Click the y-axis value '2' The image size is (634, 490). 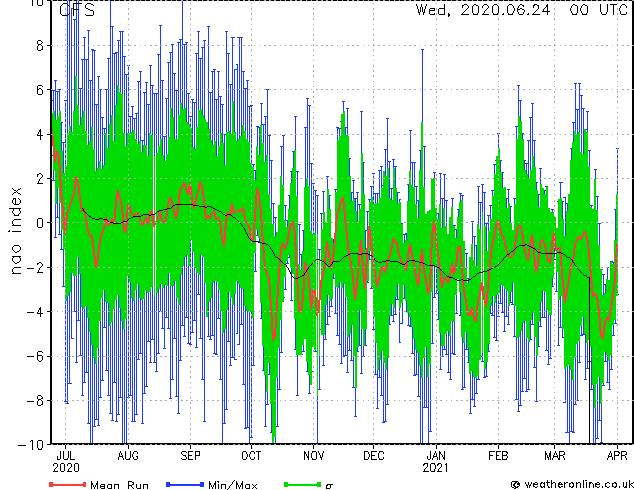pos(40,179)
